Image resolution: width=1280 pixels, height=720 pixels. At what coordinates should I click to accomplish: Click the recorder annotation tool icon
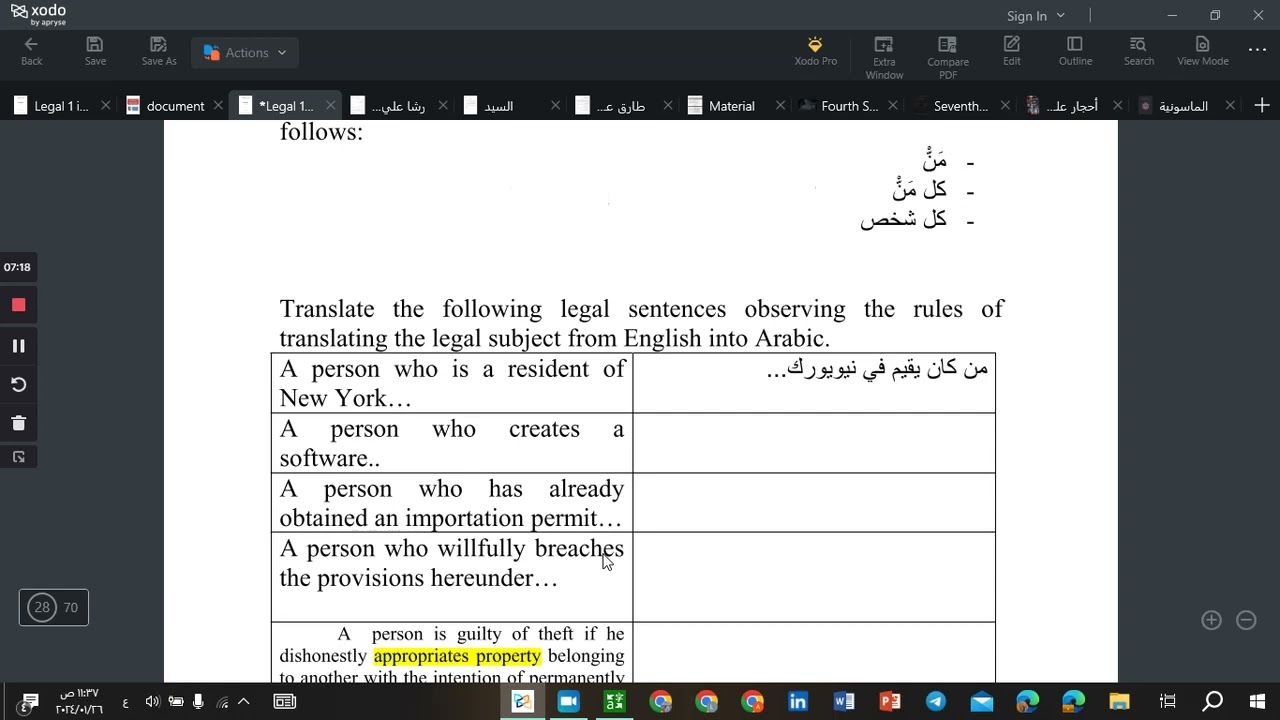coord(18,457)
